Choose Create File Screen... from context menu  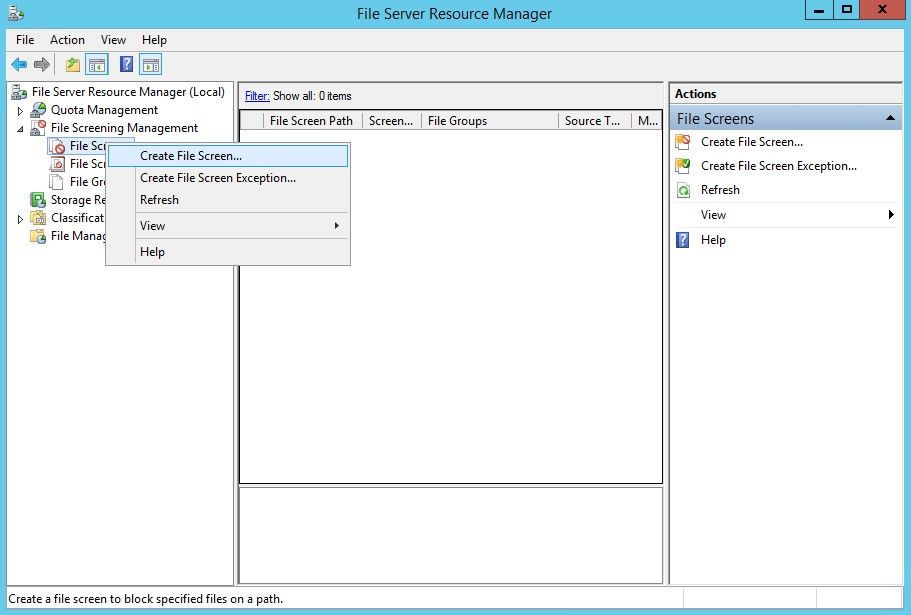pyautogui.click(x=228, y=156)
